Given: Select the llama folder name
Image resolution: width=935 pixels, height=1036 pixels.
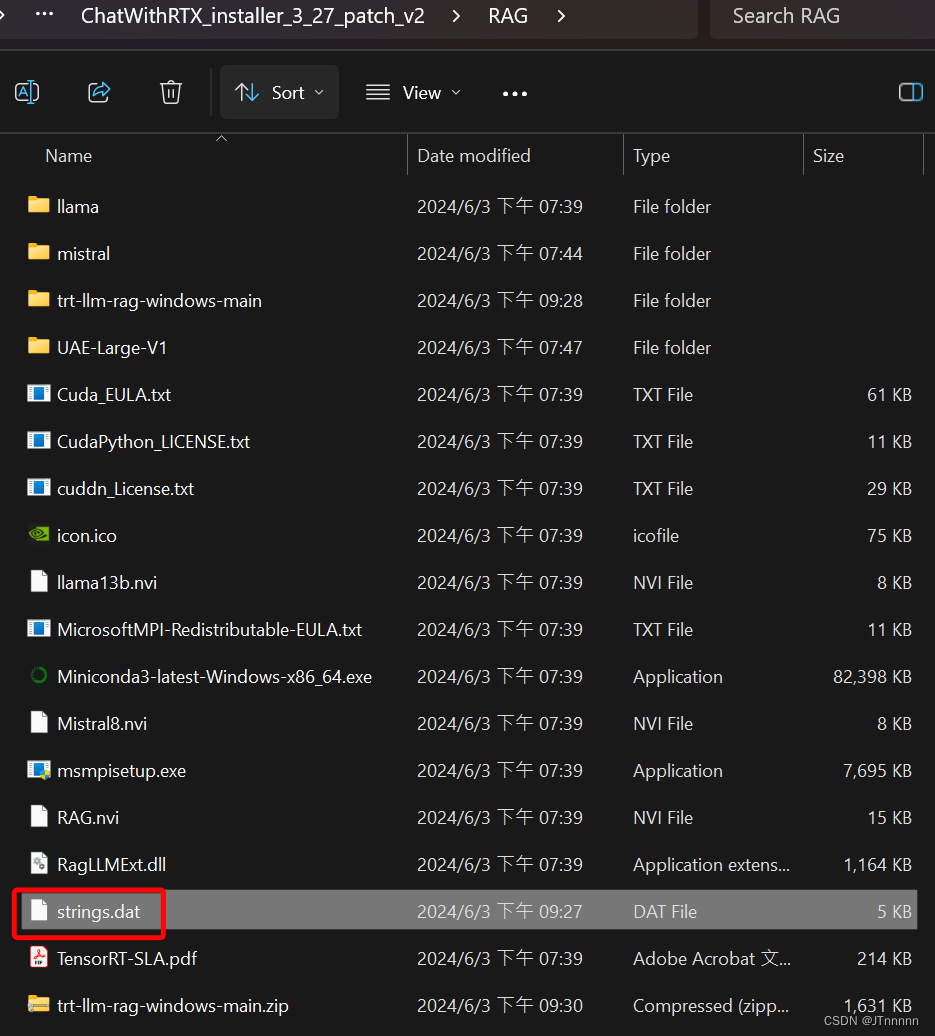Looking at the screenshot, I should pos(78,207).
